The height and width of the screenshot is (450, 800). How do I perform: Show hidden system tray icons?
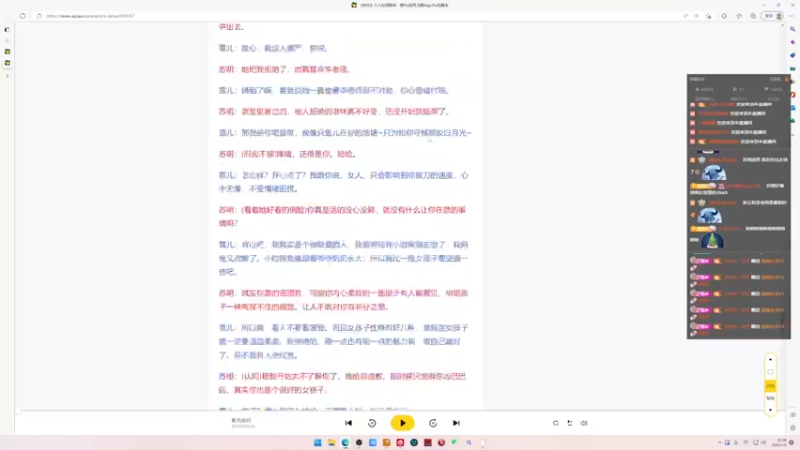pyautogui.click(x=719, y=442)
